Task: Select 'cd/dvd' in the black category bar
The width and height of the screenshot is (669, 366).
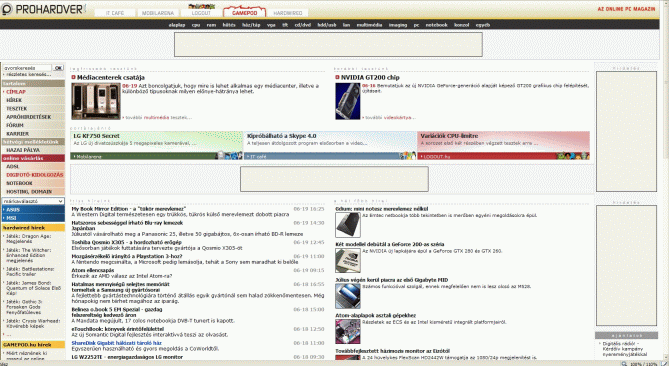Action: (x=303, y=25)
